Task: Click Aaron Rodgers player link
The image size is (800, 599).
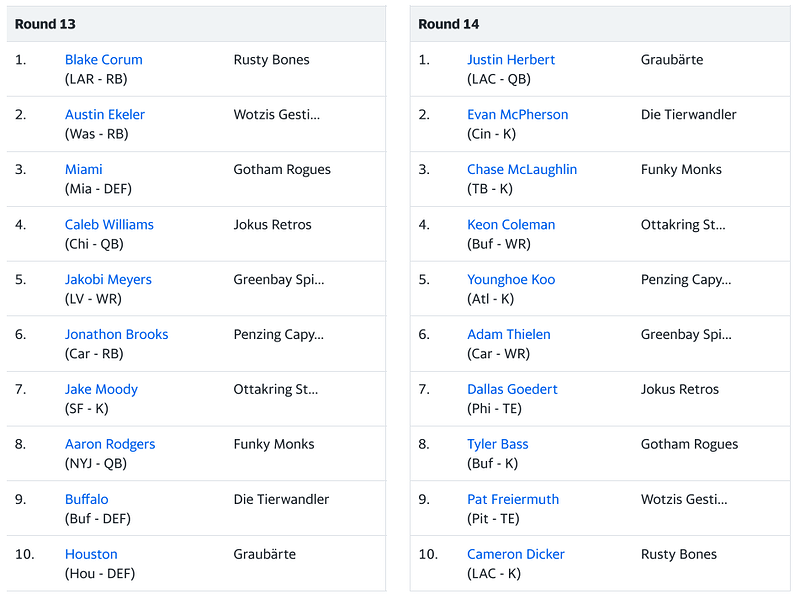Action: pos(110,445)
